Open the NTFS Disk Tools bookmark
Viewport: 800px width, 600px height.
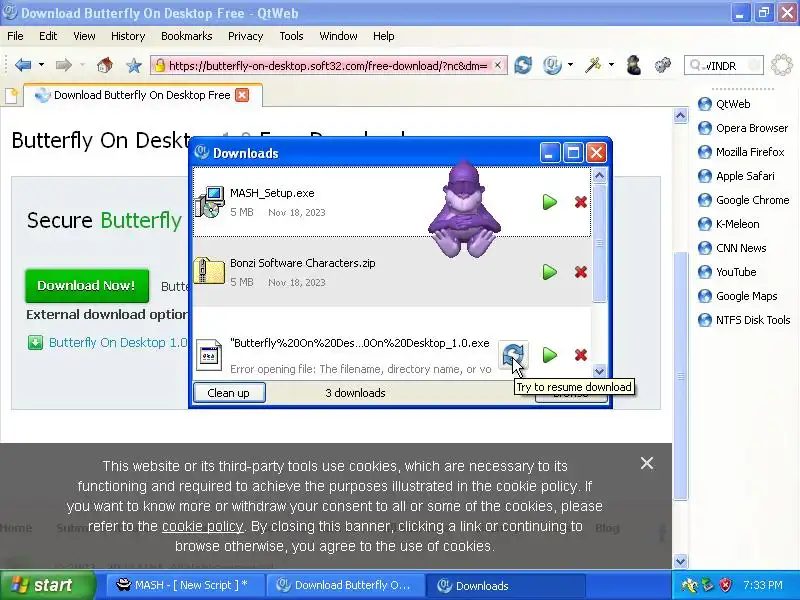744,320
